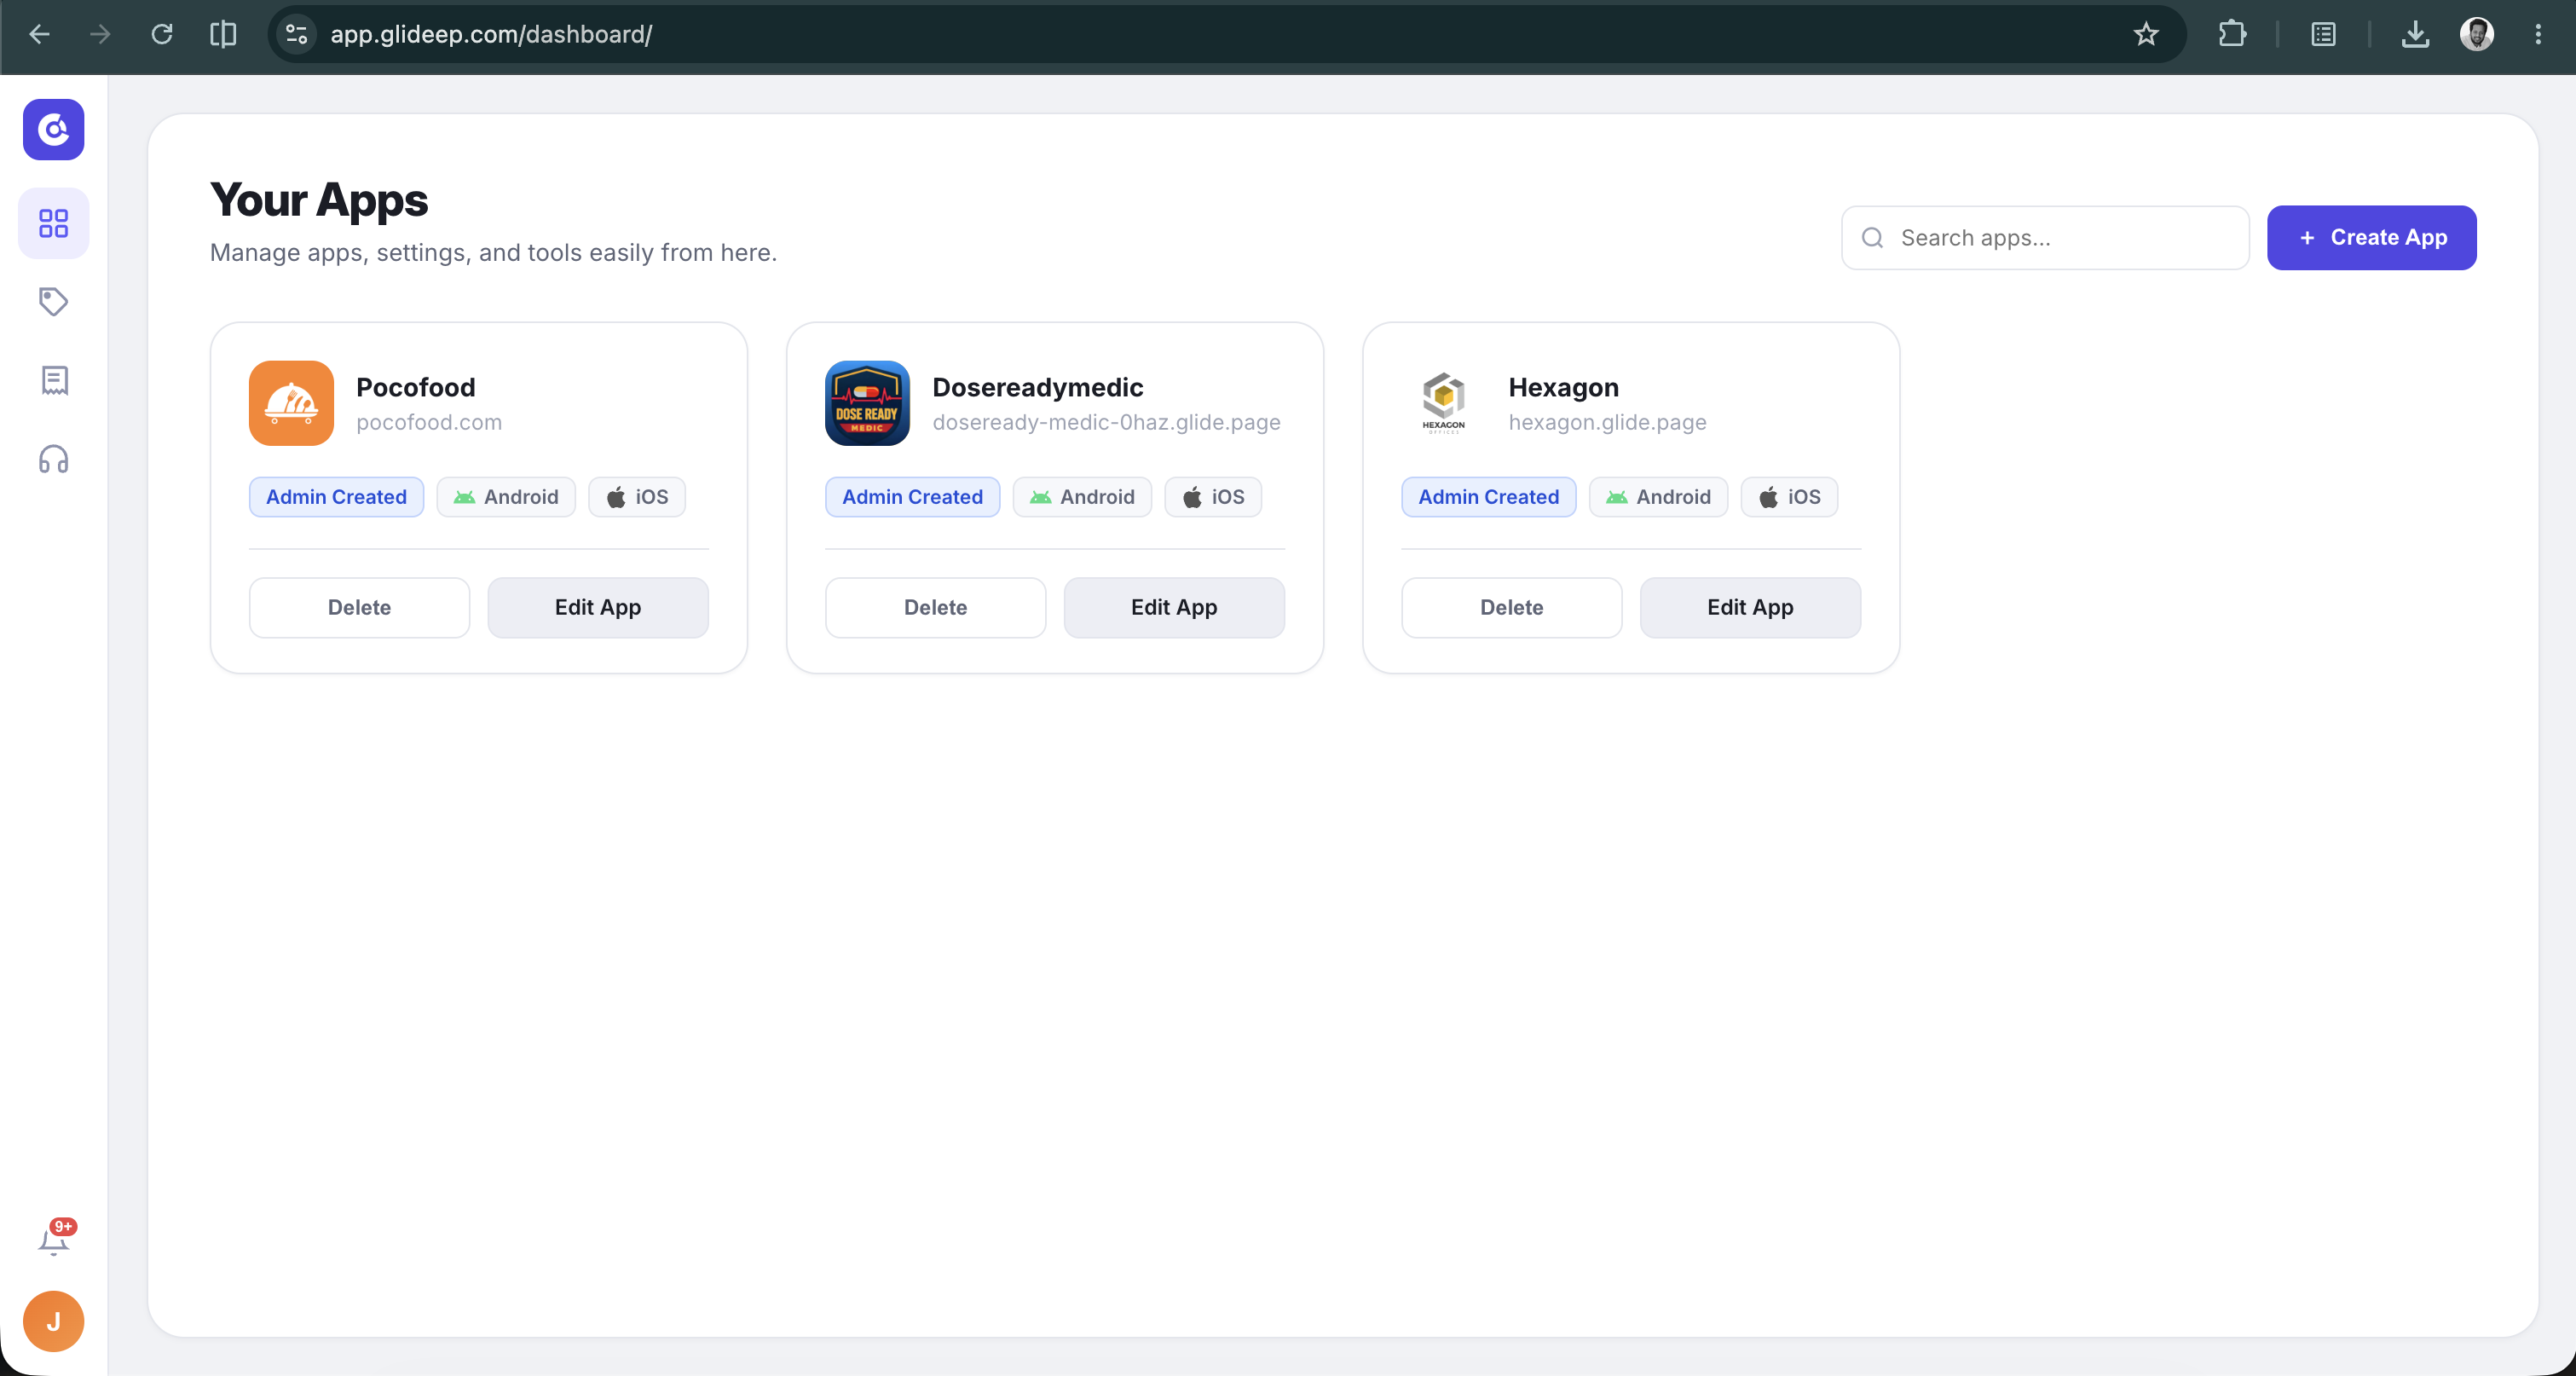Click the browser forward arrow
The image size is (2576, 1376).
100,34
